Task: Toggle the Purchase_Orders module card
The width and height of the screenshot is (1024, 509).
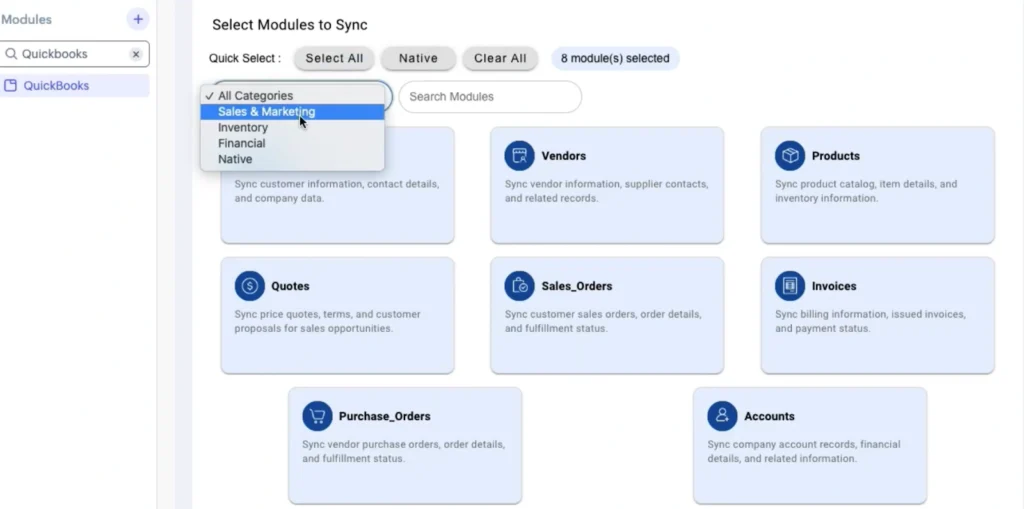Action: [x=405, y=445]
